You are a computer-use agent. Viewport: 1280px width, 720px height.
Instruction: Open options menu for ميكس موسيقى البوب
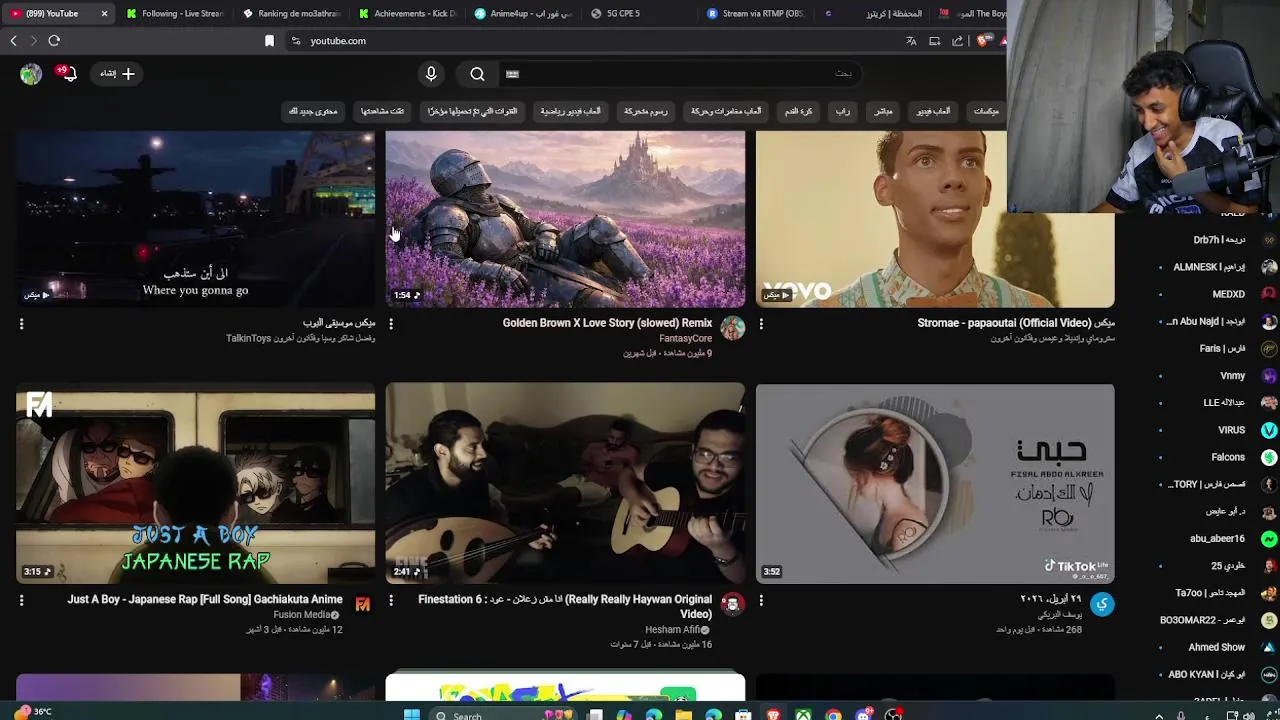(x=21, y=323)
